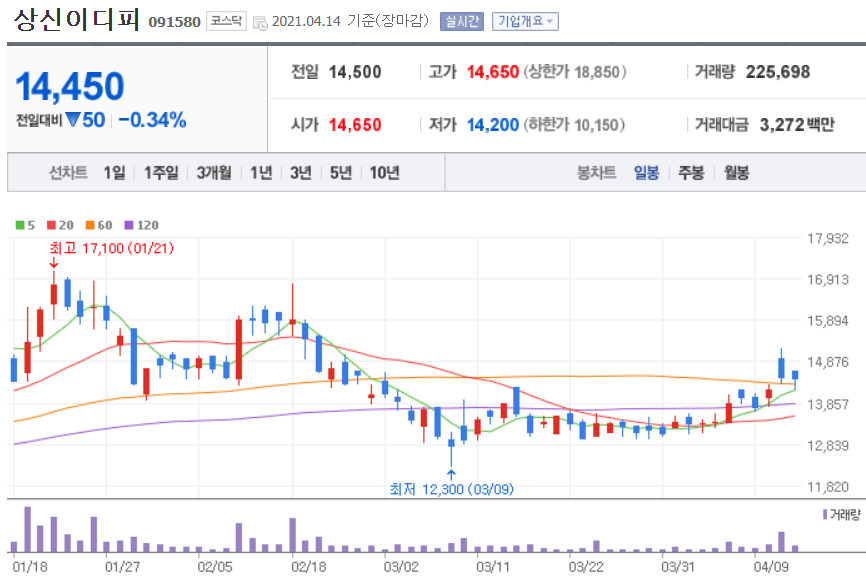Screen dimensions: 866x581
Task: Click the 봉차트 label
Action: click(596, 173)
